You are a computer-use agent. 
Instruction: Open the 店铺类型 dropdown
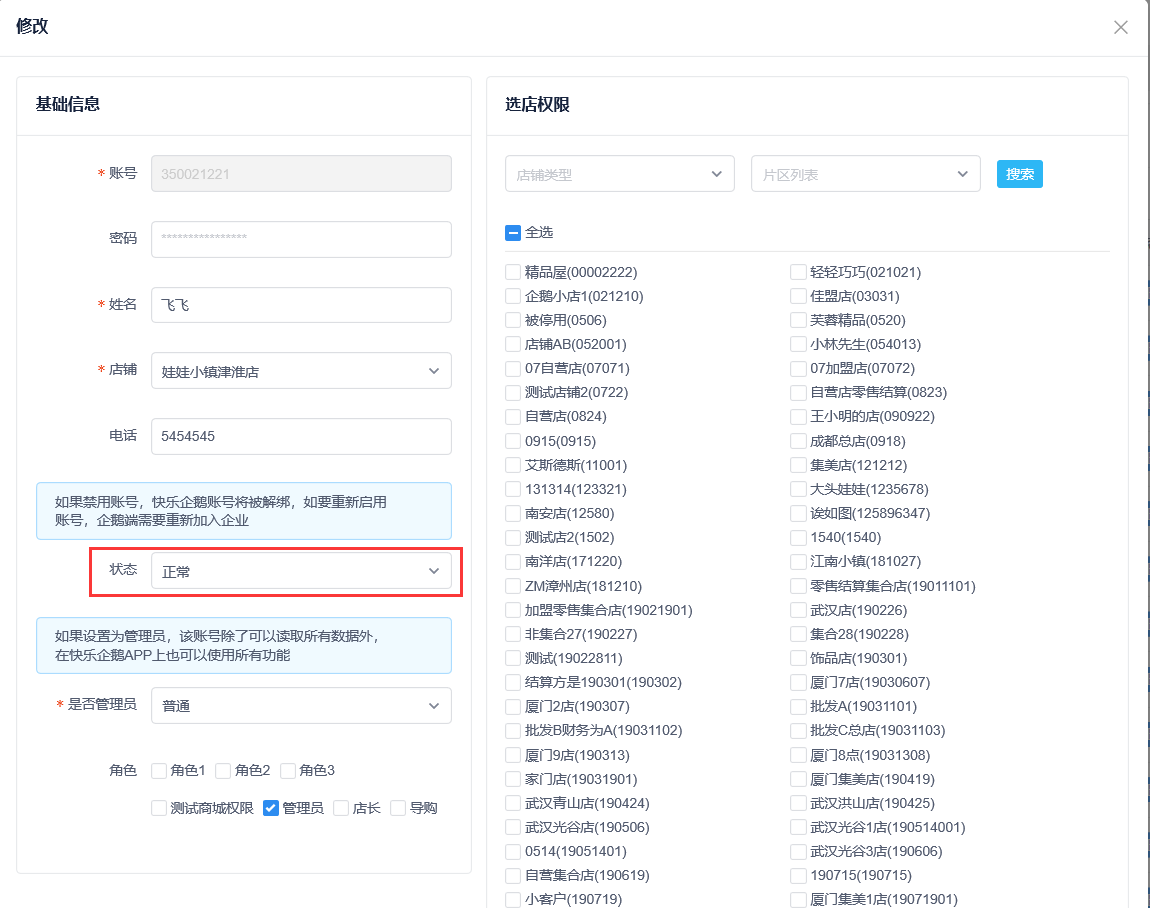point(620,174)
